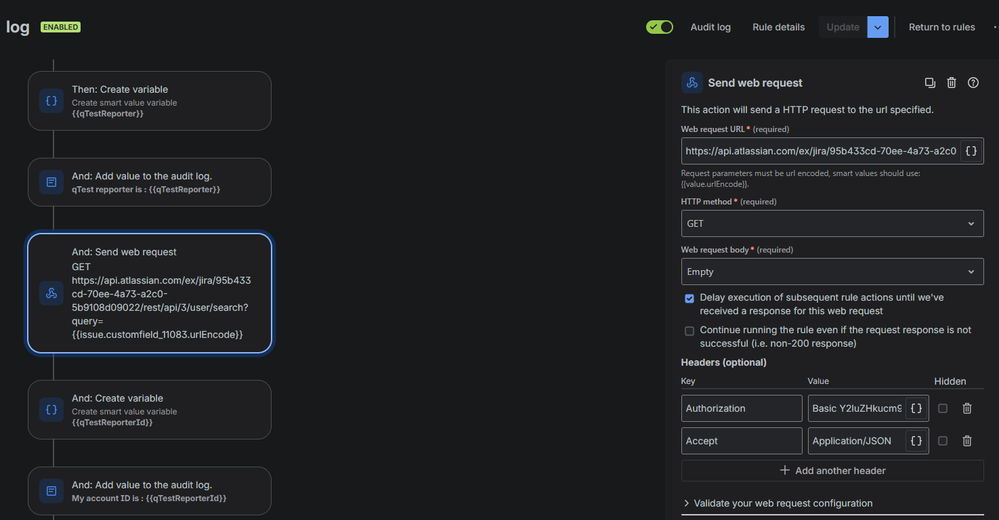This screenshot has height=520, width=999.
Task: Open help for Send web request action
Action: click(x=973, y=83)
